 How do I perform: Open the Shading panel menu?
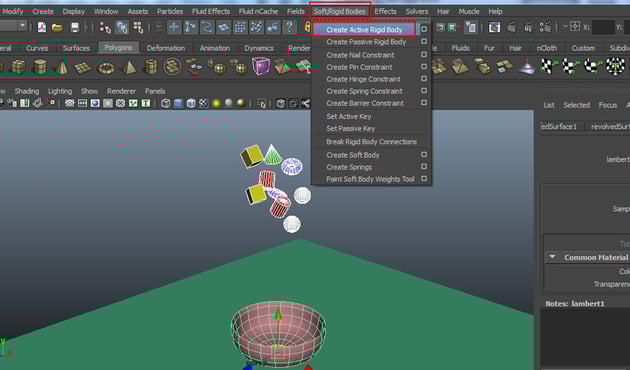[x=27, y=91]
